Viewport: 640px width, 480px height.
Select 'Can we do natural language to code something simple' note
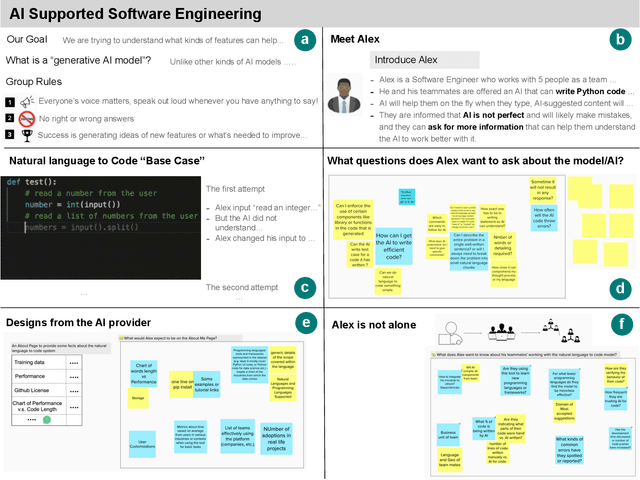click(388, 281)
